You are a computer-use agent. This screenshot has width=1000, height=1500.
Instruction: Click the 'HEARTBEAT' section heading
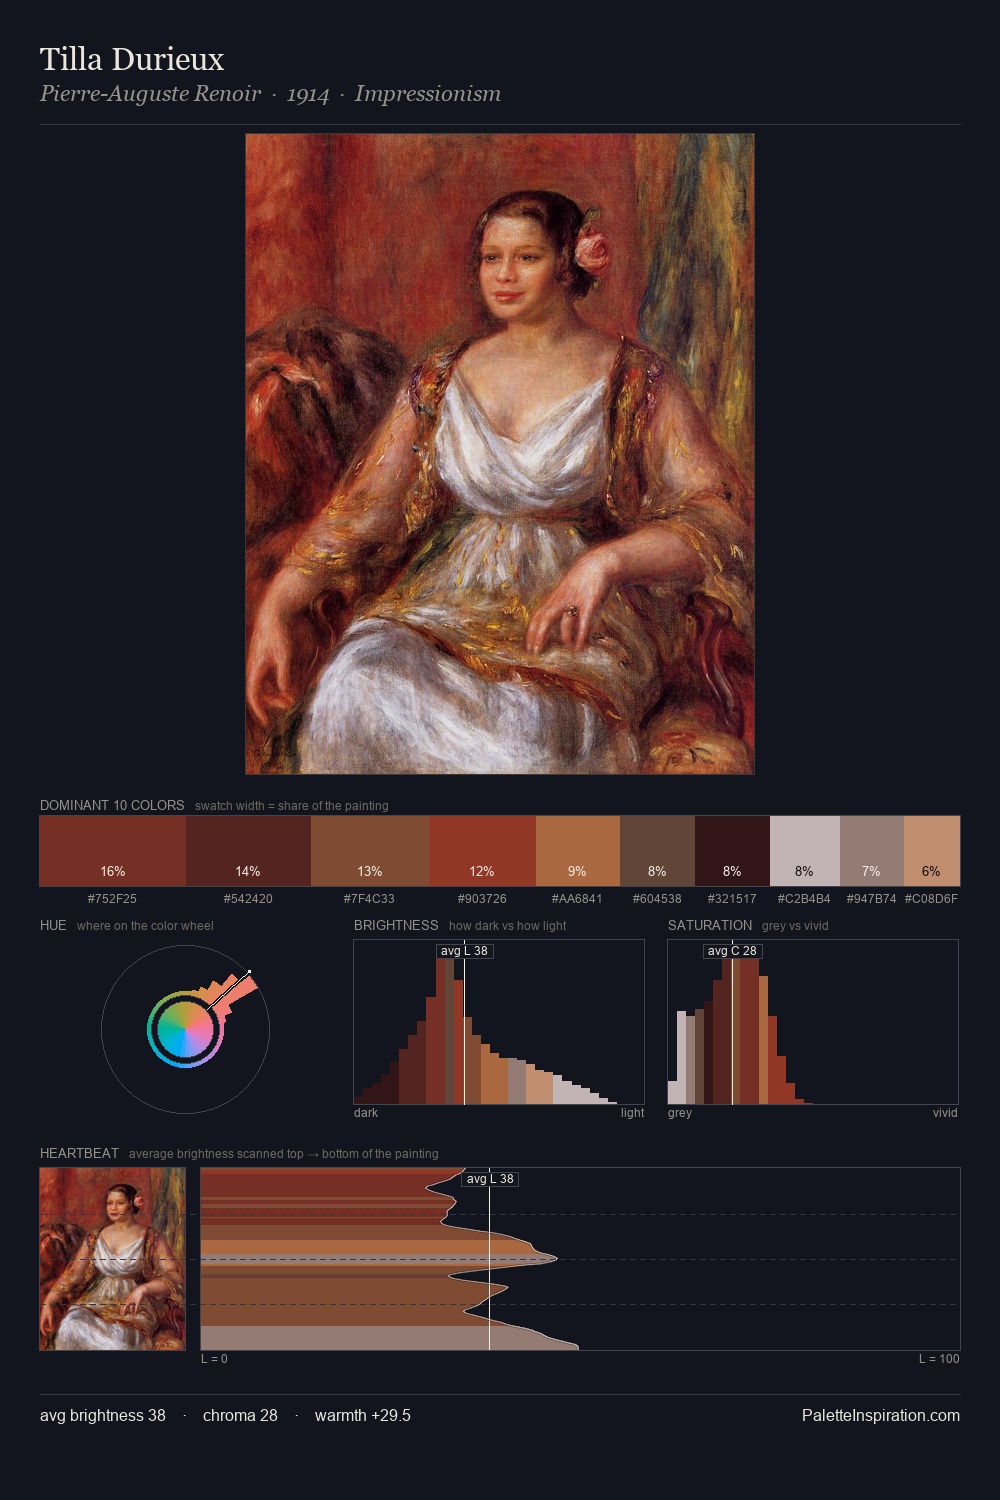[x=79, y=1153]
